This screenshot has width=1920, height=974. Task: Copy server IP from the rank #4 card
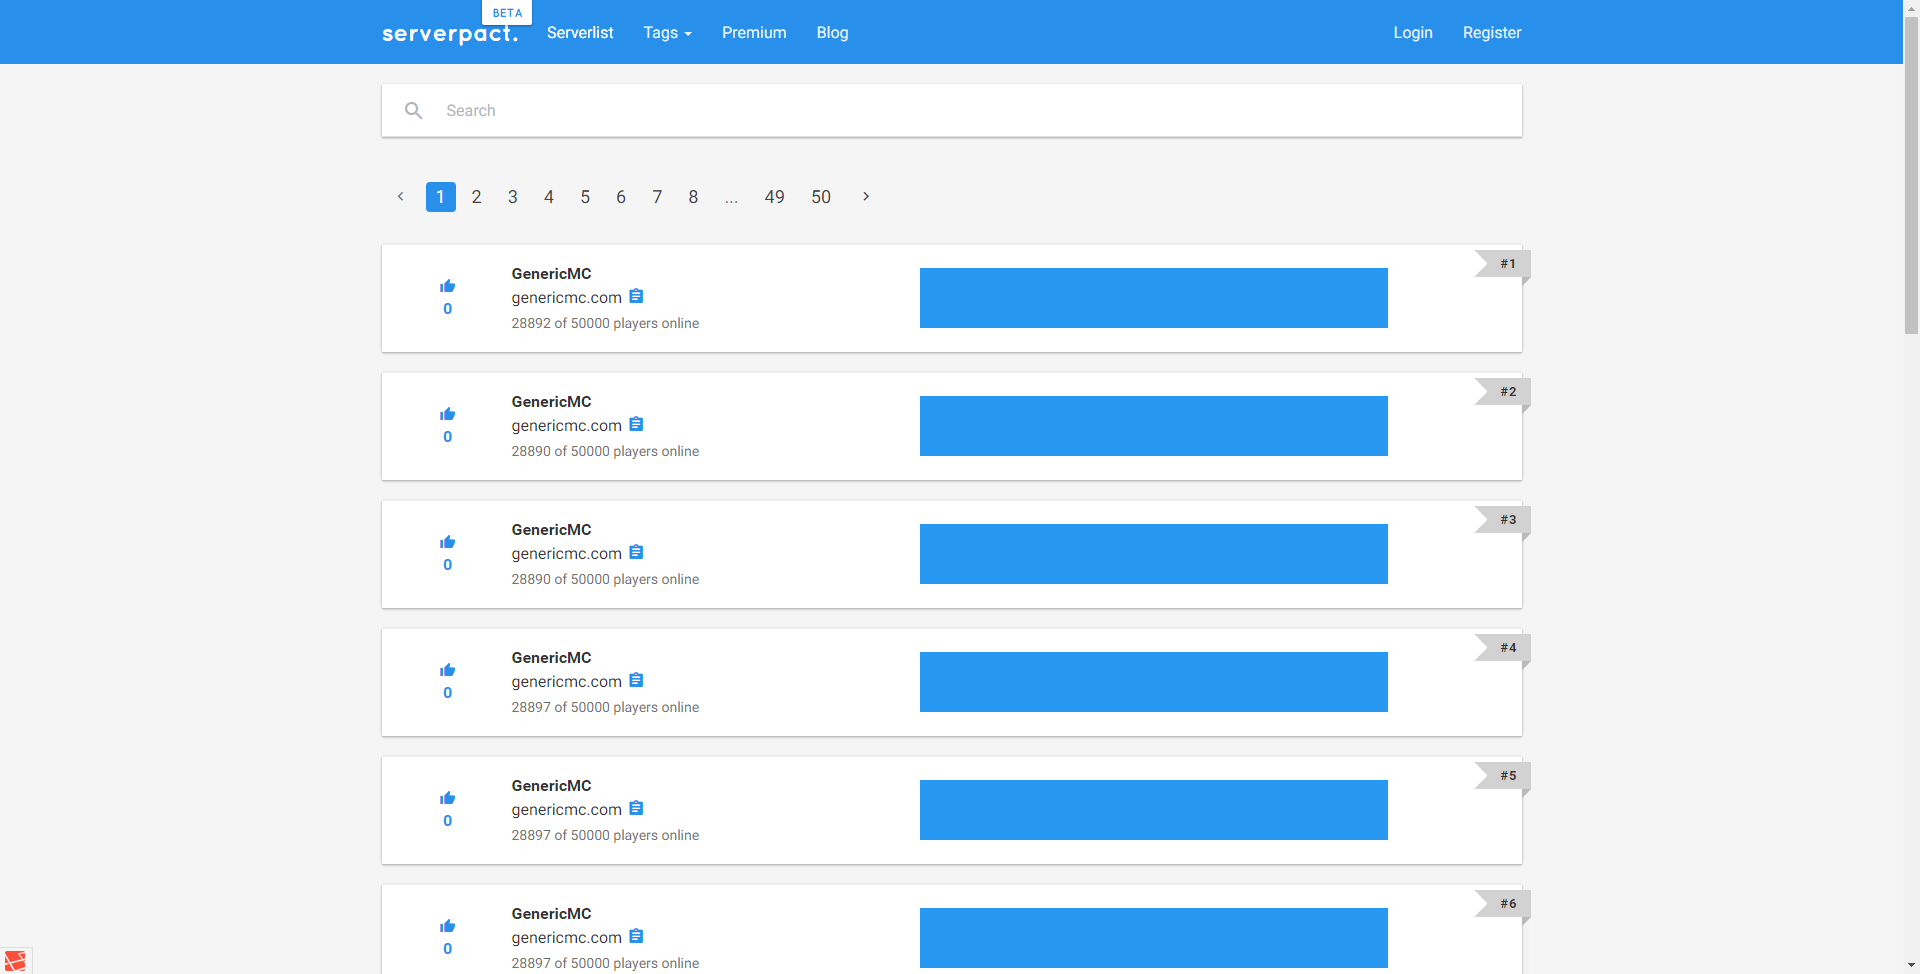(x=636, y=680)
